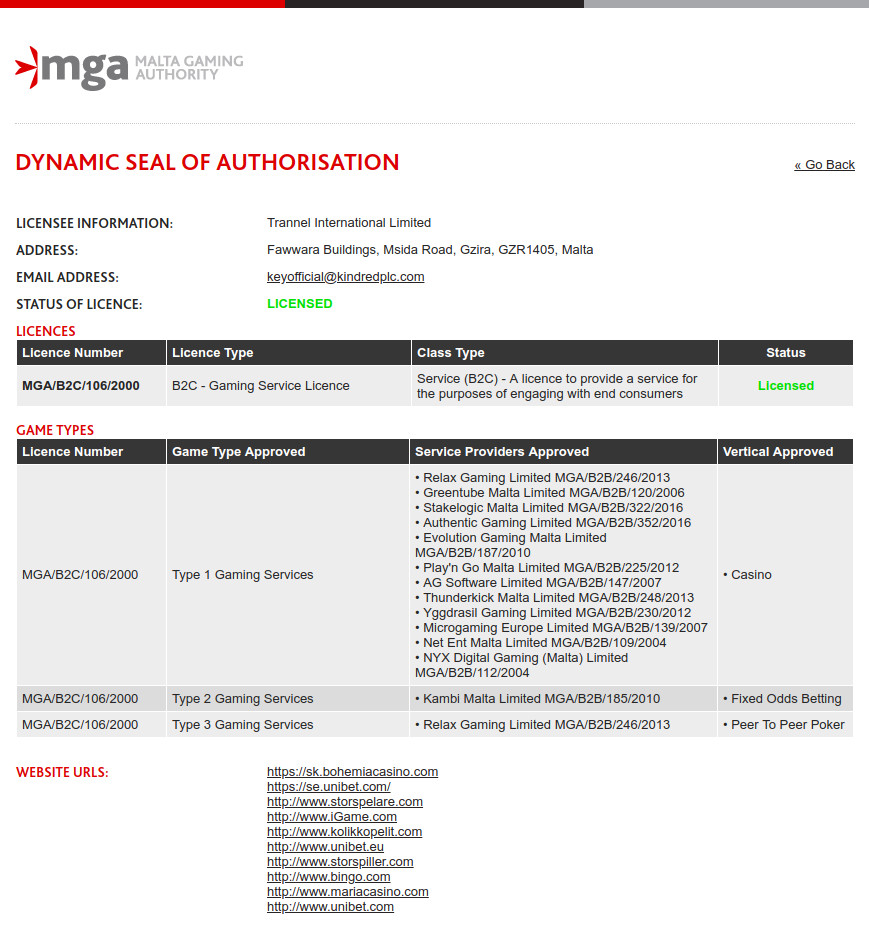The width and height of the screenshot is (869, 929).
Task: Open the www.bingo.com link
Action: click(x=329, y=877)
